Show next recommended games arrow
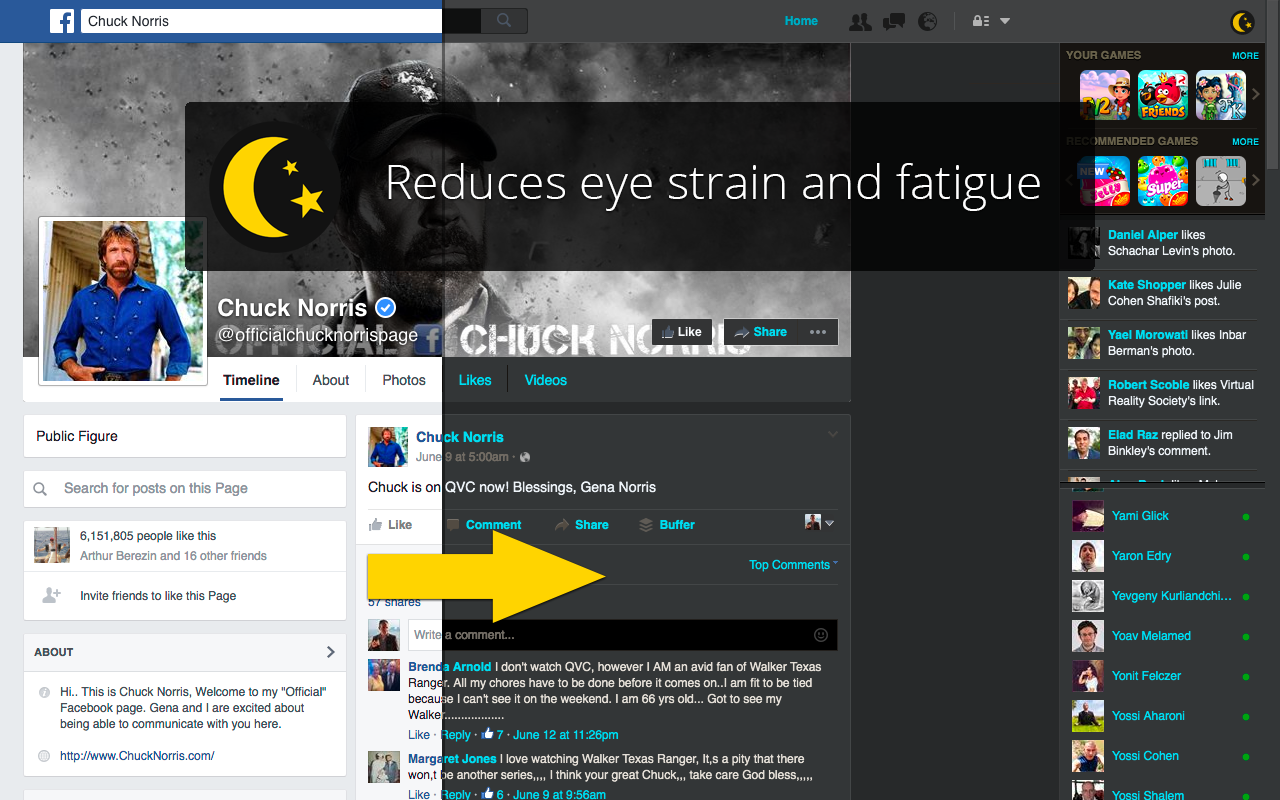1280x800 pixels. (1256, 181)
